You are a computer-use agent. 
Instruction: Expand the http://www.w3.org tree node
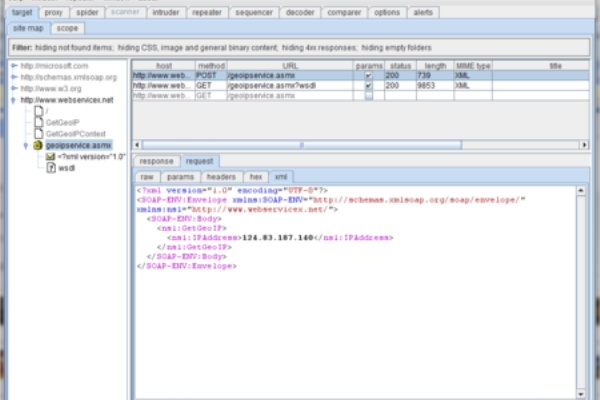[14, 88]
